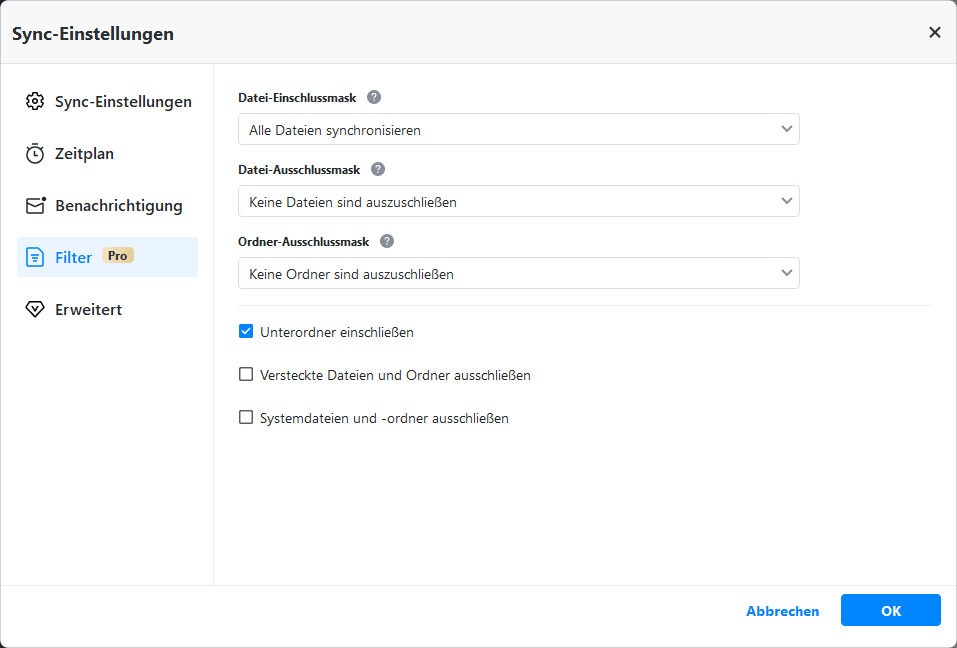Uncheck Unterordner einschließen checkbox
The image size is (957, 648).
click(246, 332)
